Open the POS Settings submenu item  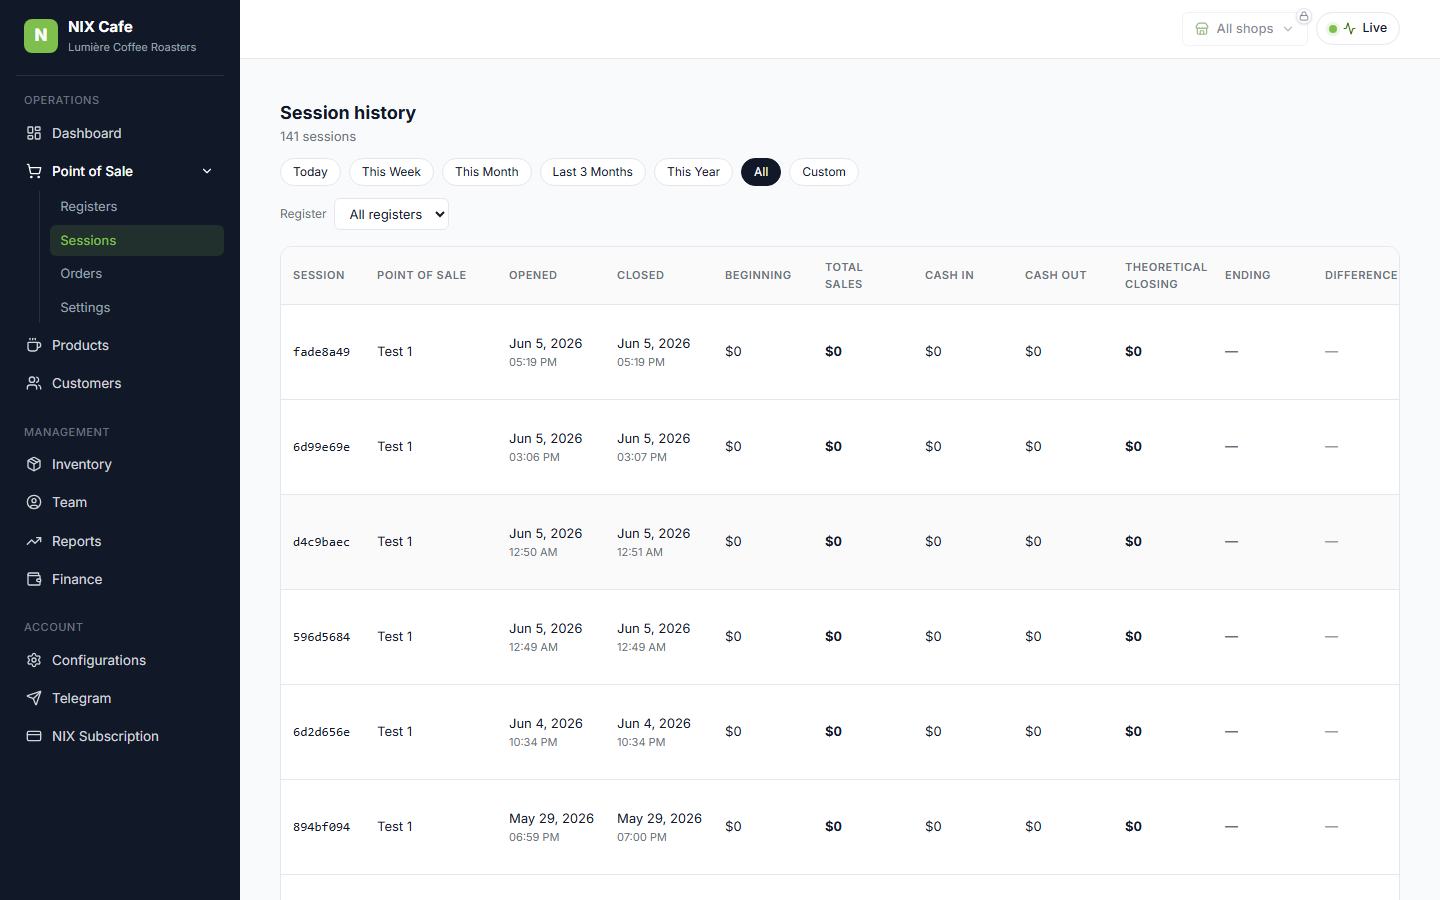pos(137,307)
